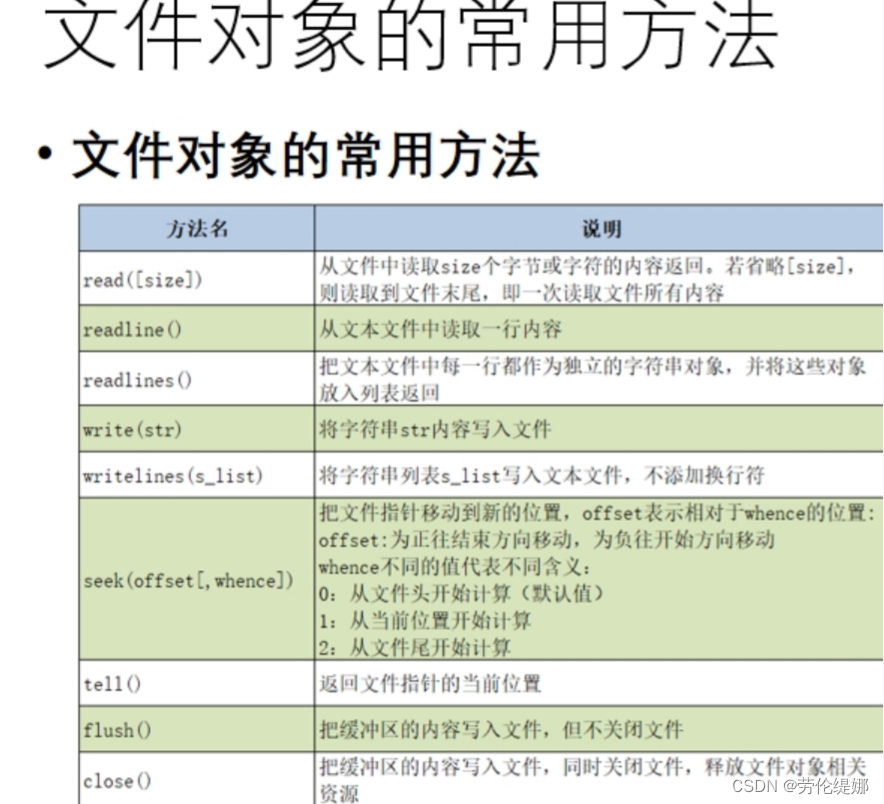The height and width of the screenshot is (804, 884).
Task: Click the 方法名 column header
Action: tap(196, 228)
